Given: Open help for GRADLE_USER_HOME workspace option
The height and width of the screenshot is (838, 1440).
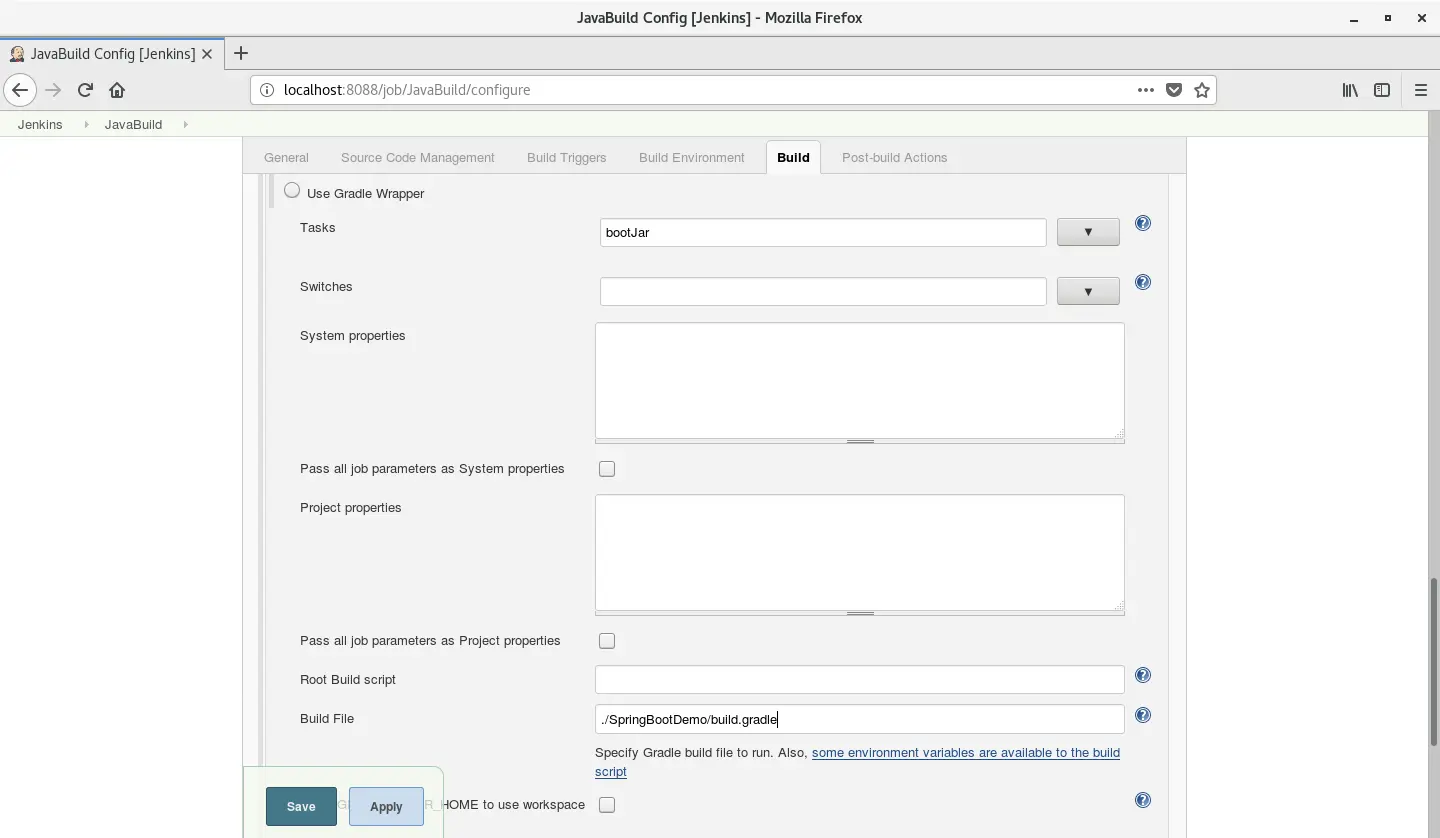Looking at the screenshot, I should click(1143, 800).
